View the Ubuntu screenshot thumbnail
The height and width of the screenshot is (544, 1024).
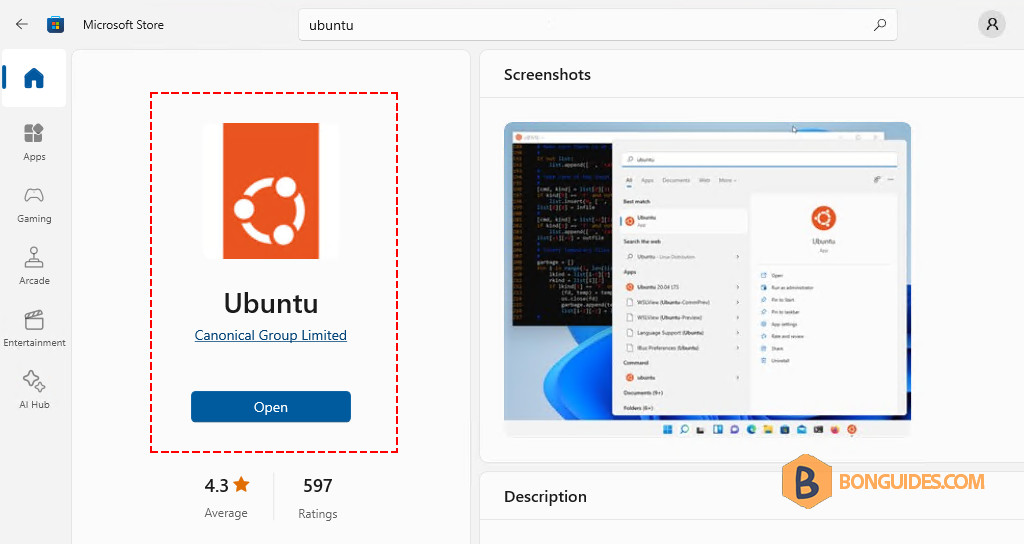click(707, 280)
